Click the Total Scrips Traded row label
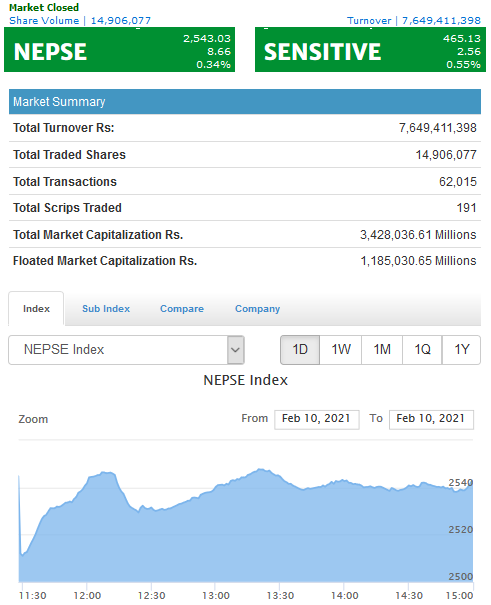The width and height of the screenshot is (491, 605). coord(67,208)
